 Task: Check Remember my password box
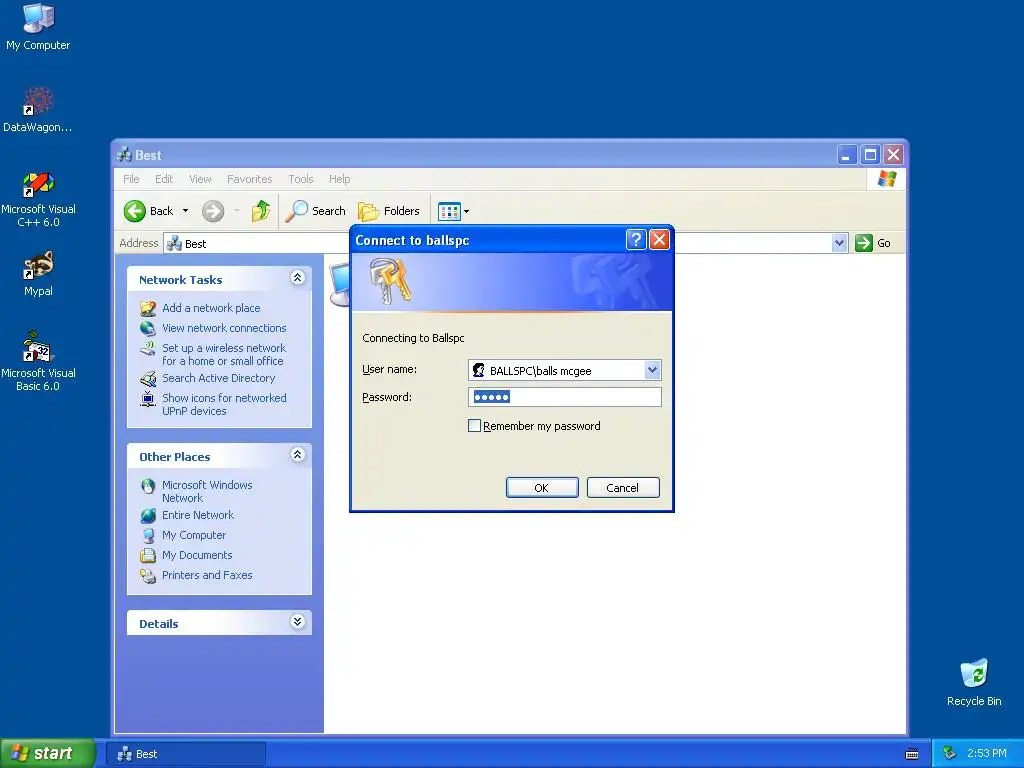pos(475,426)
